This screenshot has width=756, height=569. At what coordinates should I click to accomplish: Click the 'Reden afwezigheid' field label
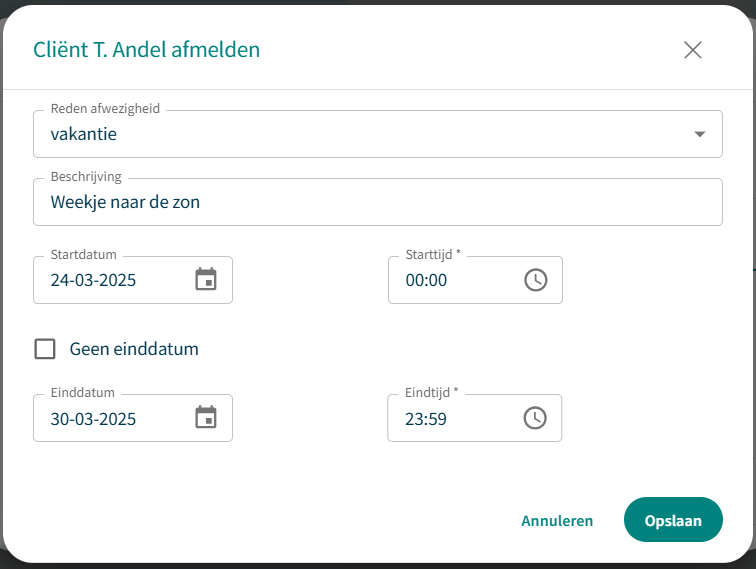105,108
